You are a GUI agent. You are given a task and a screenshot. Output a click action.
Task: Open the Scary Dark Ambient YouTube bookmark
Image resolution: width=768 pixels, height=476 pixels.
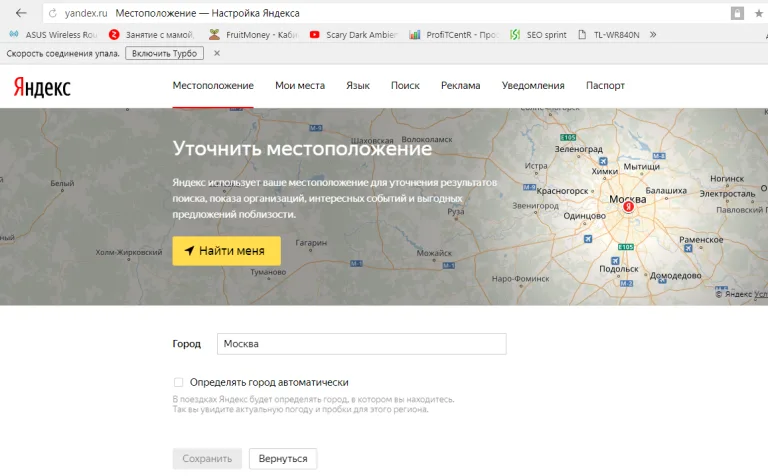pos(354,35)
